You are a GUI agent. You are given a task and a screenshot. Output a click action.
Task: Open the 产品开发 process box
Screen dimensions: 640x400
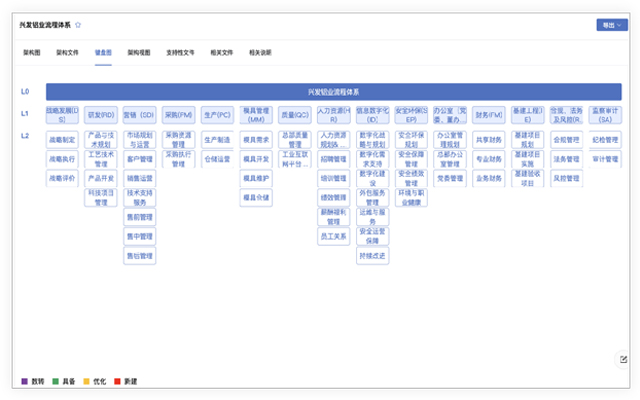(101, 178)
